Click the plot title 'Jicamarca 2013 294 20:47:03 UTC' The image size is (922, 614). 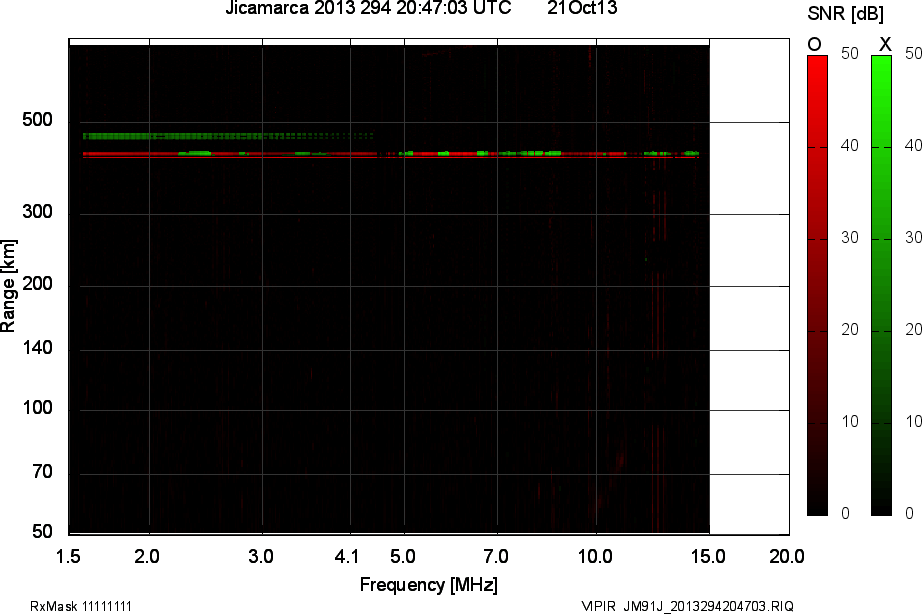click(368, 8)
